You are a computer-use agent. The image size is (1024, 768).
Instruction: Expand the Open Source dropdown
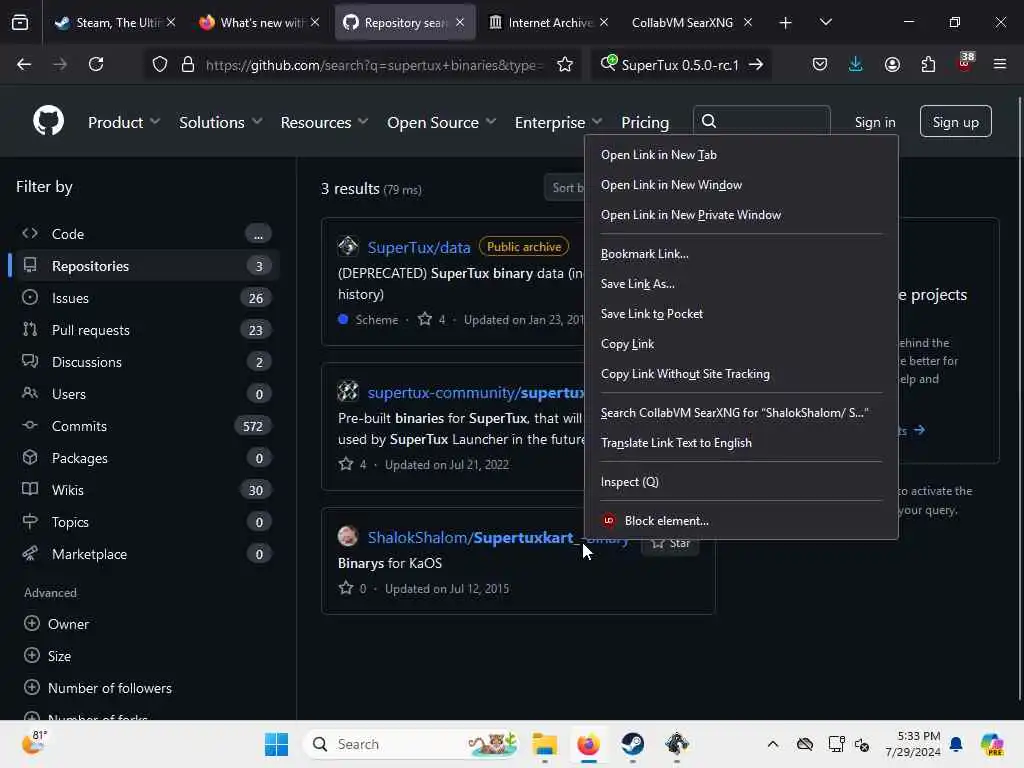[x=441, y=122]
